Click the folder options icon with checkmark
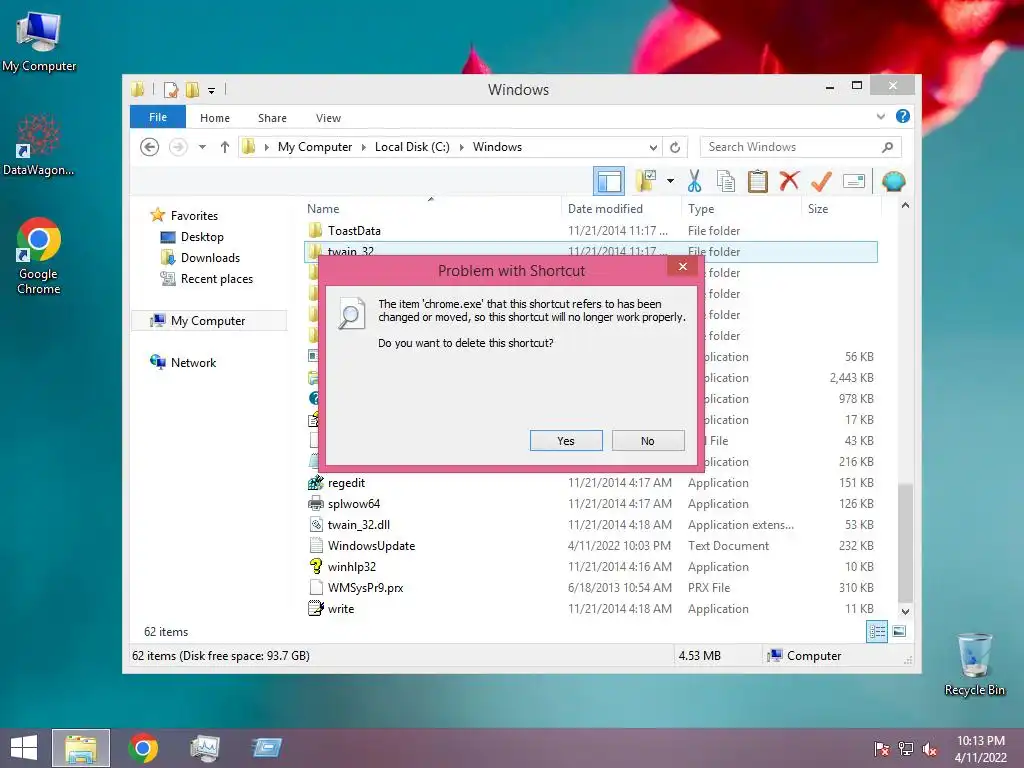This screenshot has height=768, width=1024. click(645, 181)
